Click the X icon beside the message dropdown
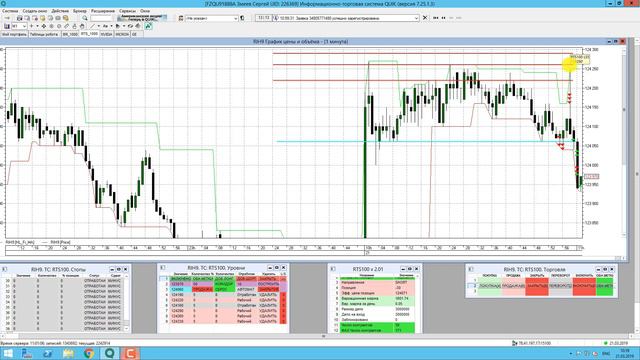640x360 pixels. click(425, 18)
